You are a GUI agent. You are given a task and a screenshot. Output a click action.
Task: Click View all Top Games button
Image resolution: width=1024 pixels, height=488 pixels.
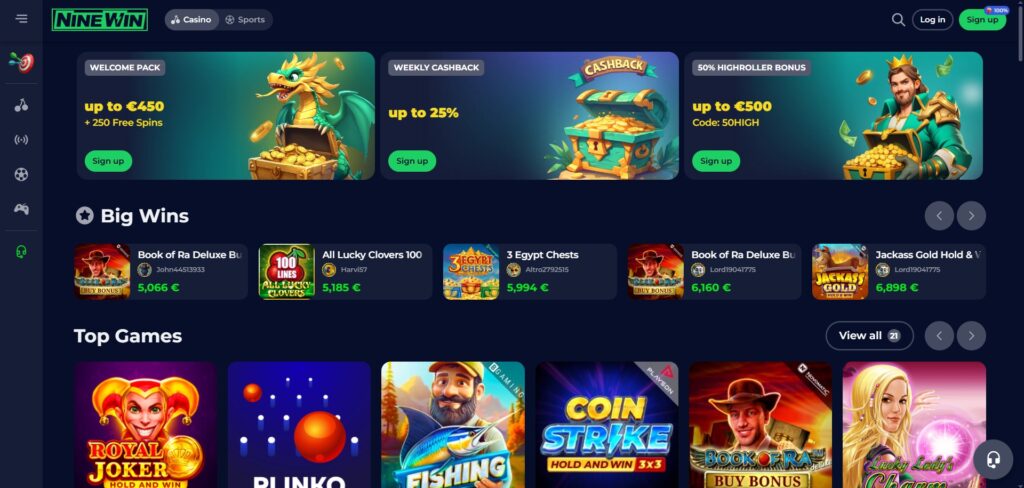(x=869, y=336)
